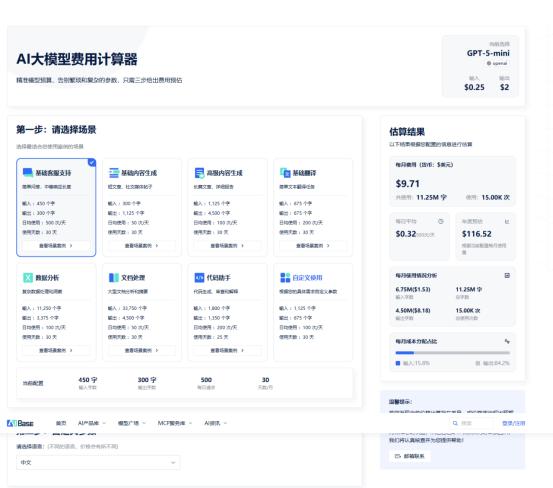The image size is (553, 488).
Task: Click the blue input legend square
Action: (x=398, y=363)
